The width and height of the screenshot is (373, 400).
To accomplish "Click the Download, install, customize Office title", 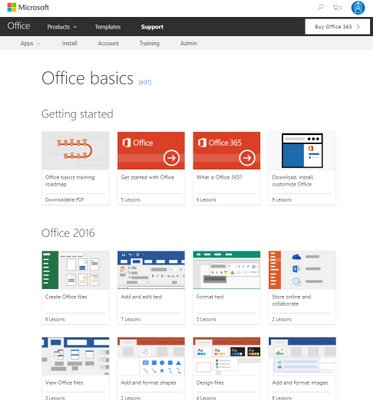I will 292,181.
